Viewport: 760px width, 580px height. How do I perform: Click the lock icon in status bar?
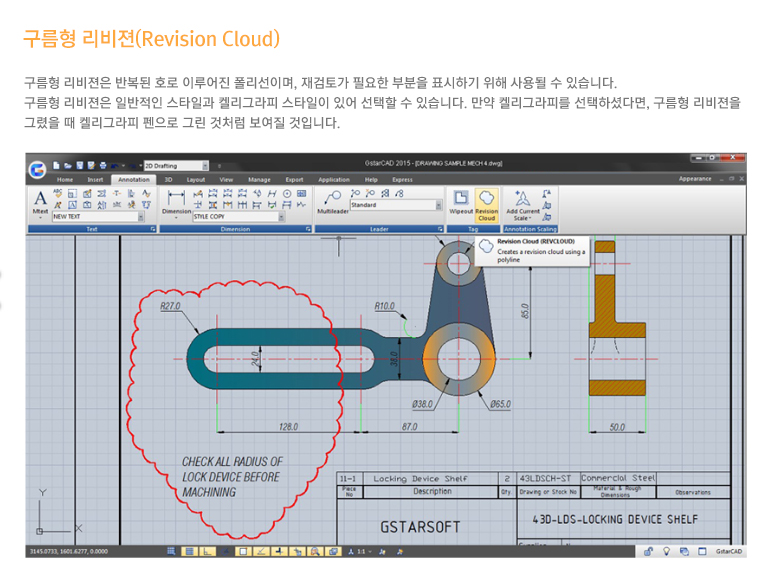coord(648,551)
